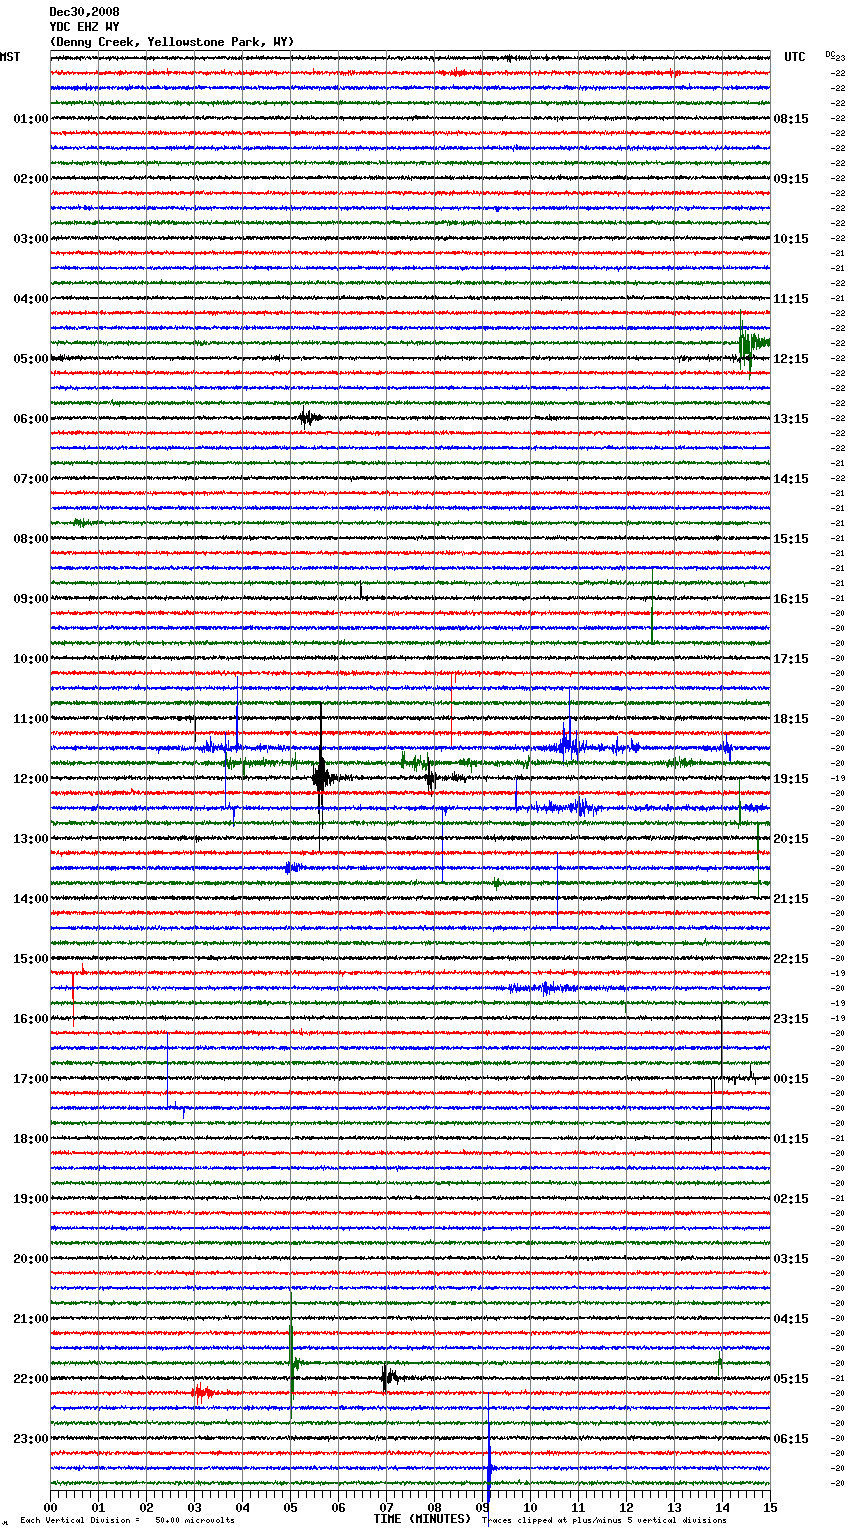This screenshot has height=1534, width=850.
Task: Select the 10:15 UTC time label
Action: pyautogui.click(x=791, y=239)
